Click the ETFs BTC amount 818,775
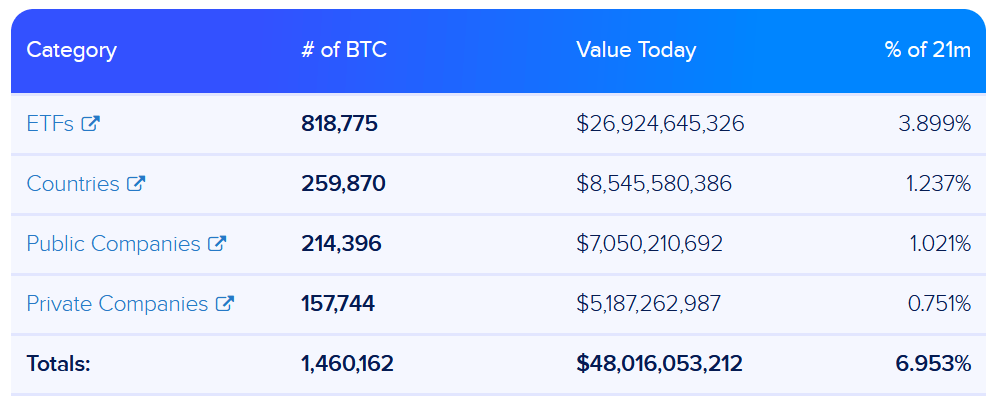 tap(339, 124)
